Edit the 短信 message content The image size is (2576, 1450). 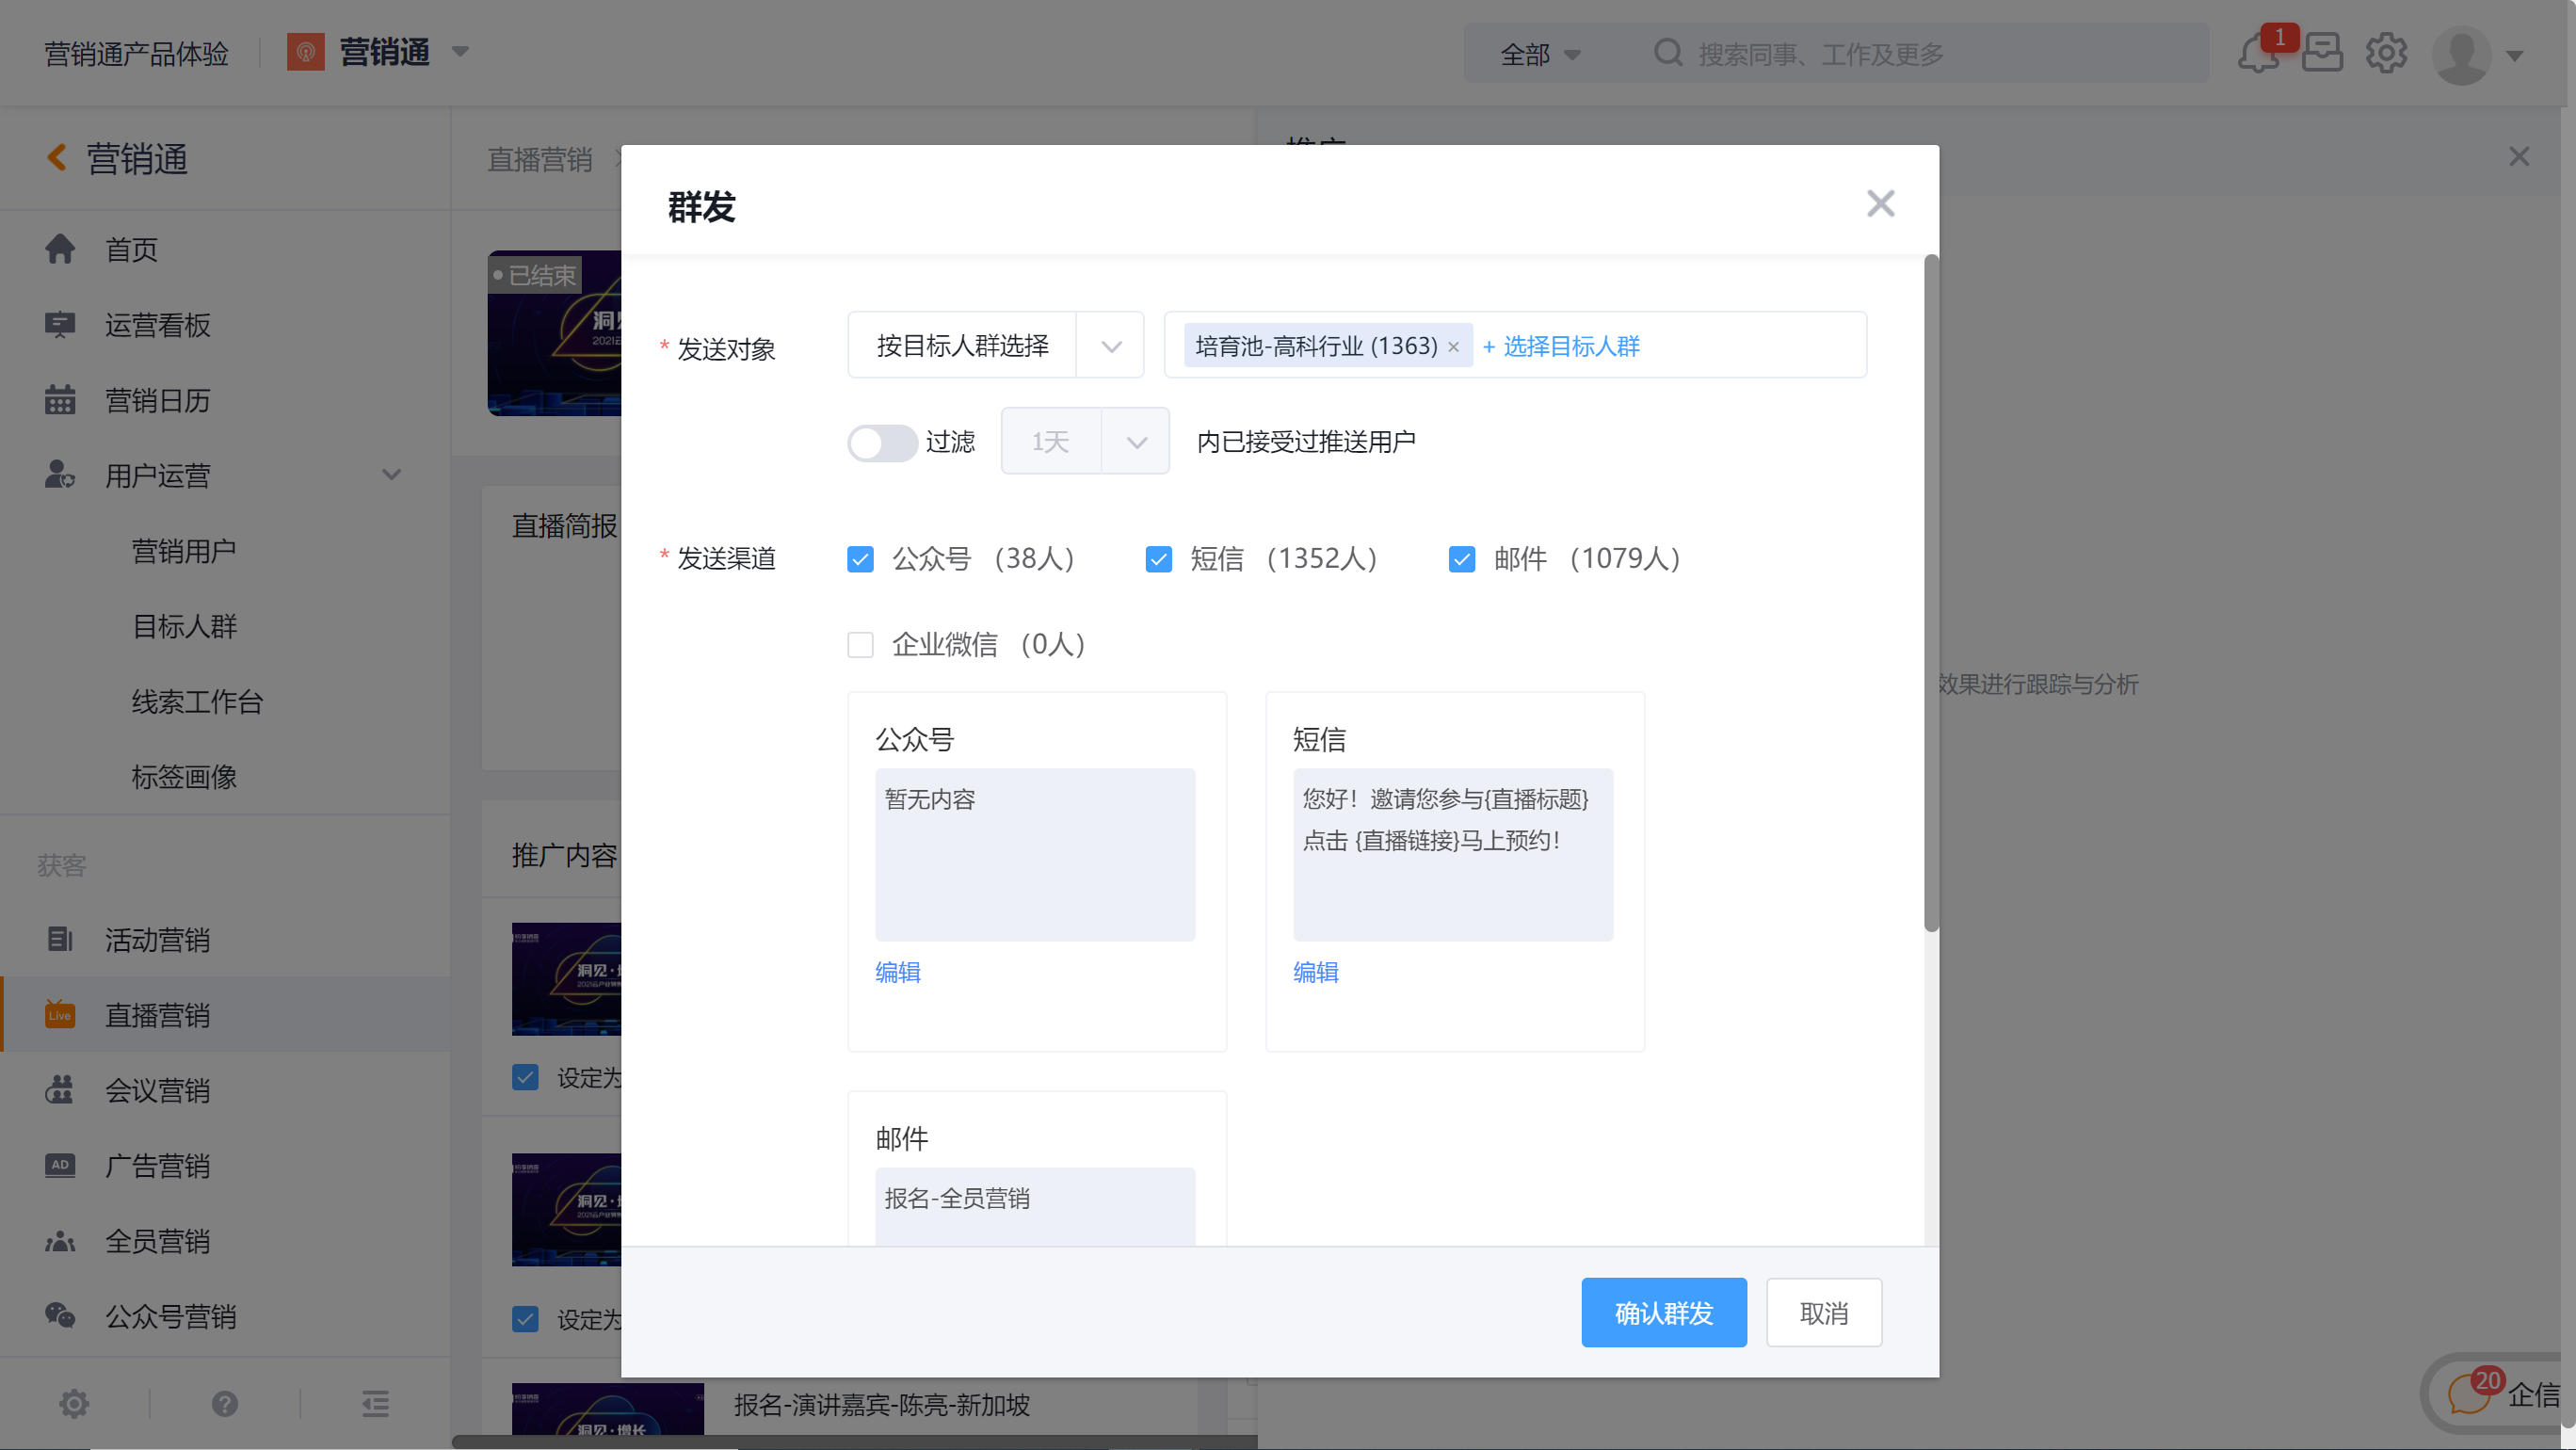click(1315, 972)
